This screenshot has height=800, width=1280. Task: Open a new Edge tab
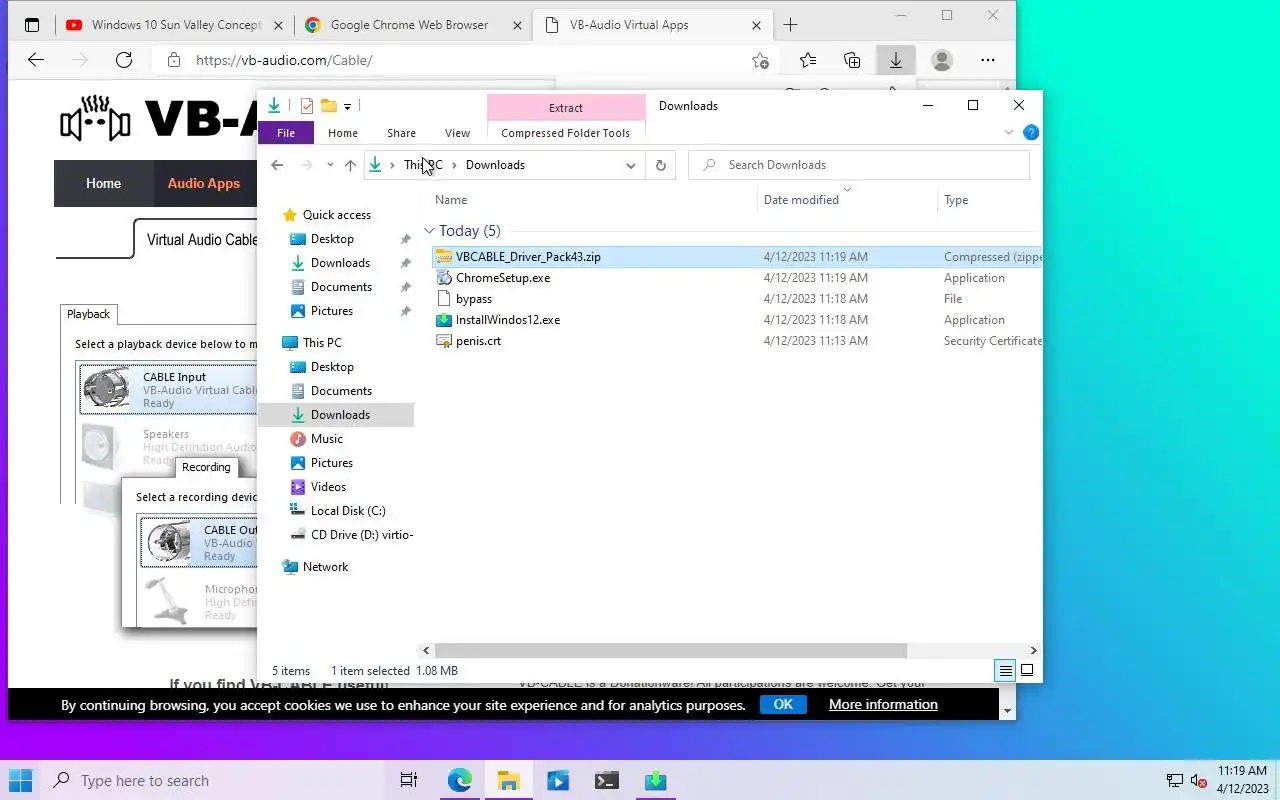[x=790, y=25]
